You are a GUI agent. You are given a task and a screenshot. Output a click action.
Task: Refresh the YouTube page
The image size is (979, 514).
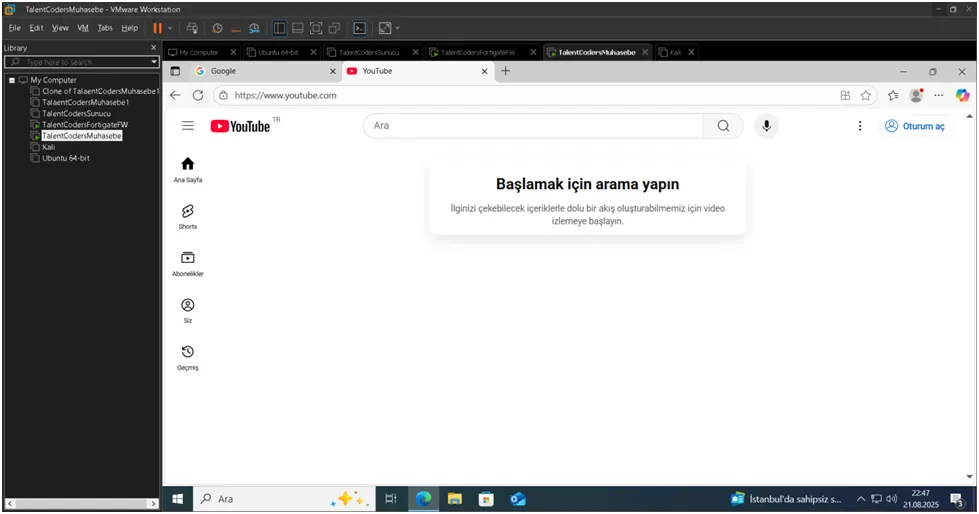pos(198,96)
